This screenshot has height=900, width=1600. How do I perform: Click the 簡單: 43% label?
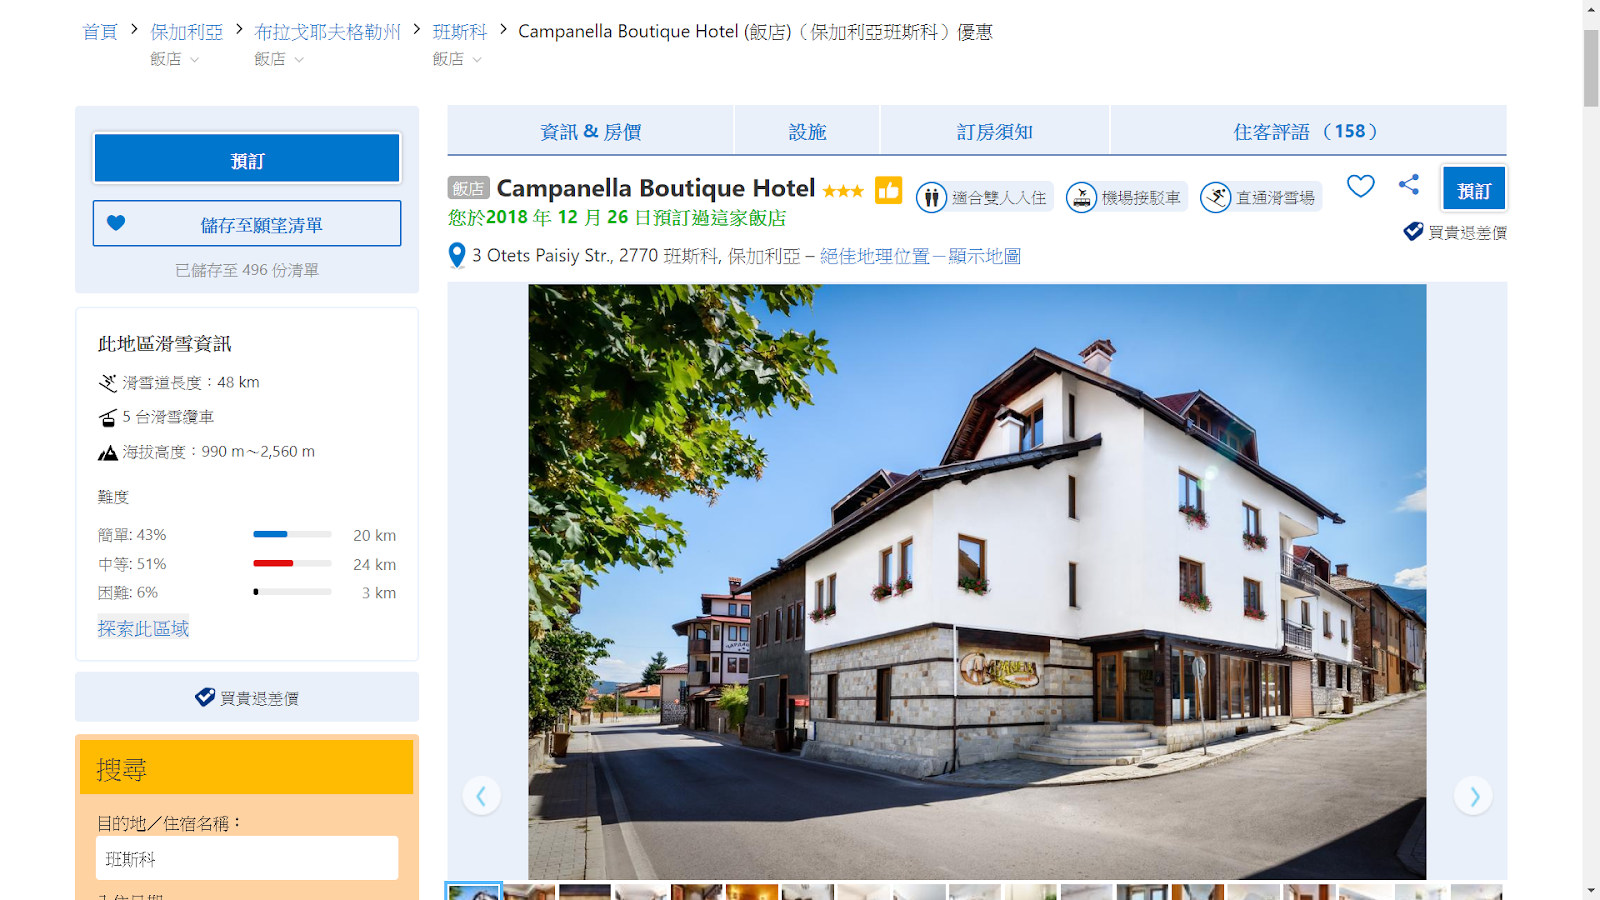pos(132,535)
